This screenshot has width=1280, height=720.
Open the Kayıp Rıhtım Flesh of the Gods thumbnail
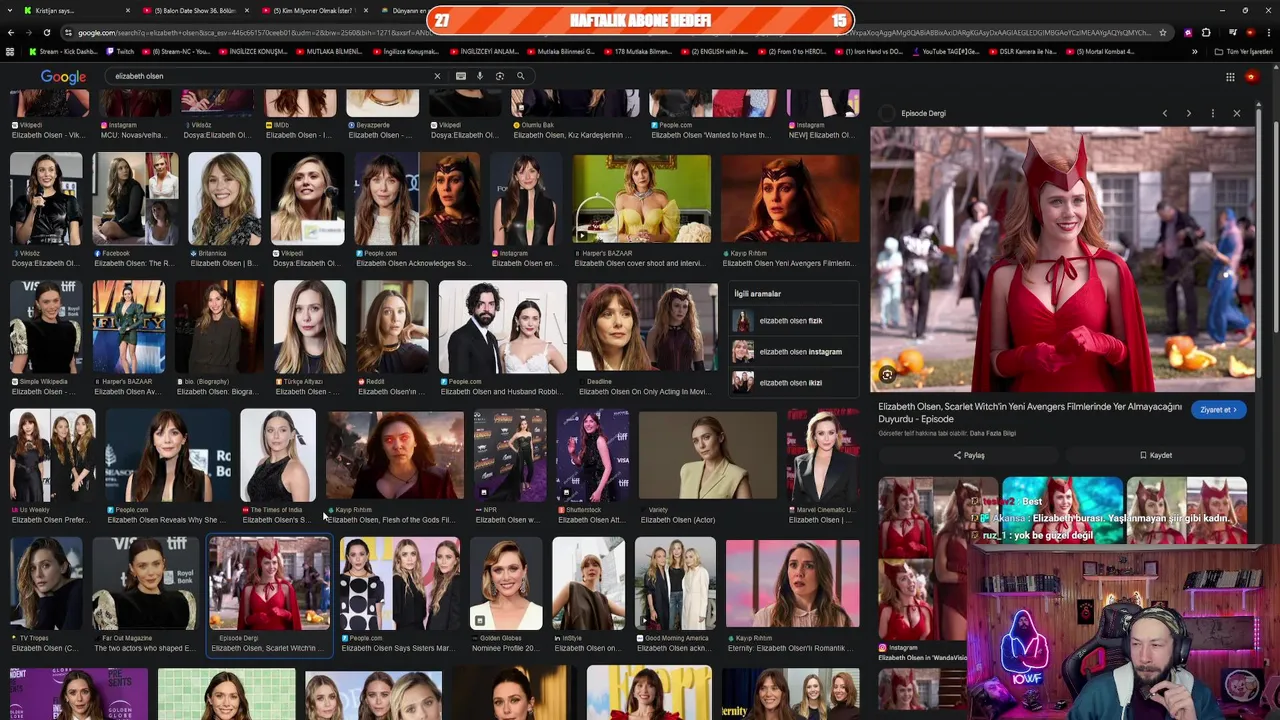tap(395, 455)
